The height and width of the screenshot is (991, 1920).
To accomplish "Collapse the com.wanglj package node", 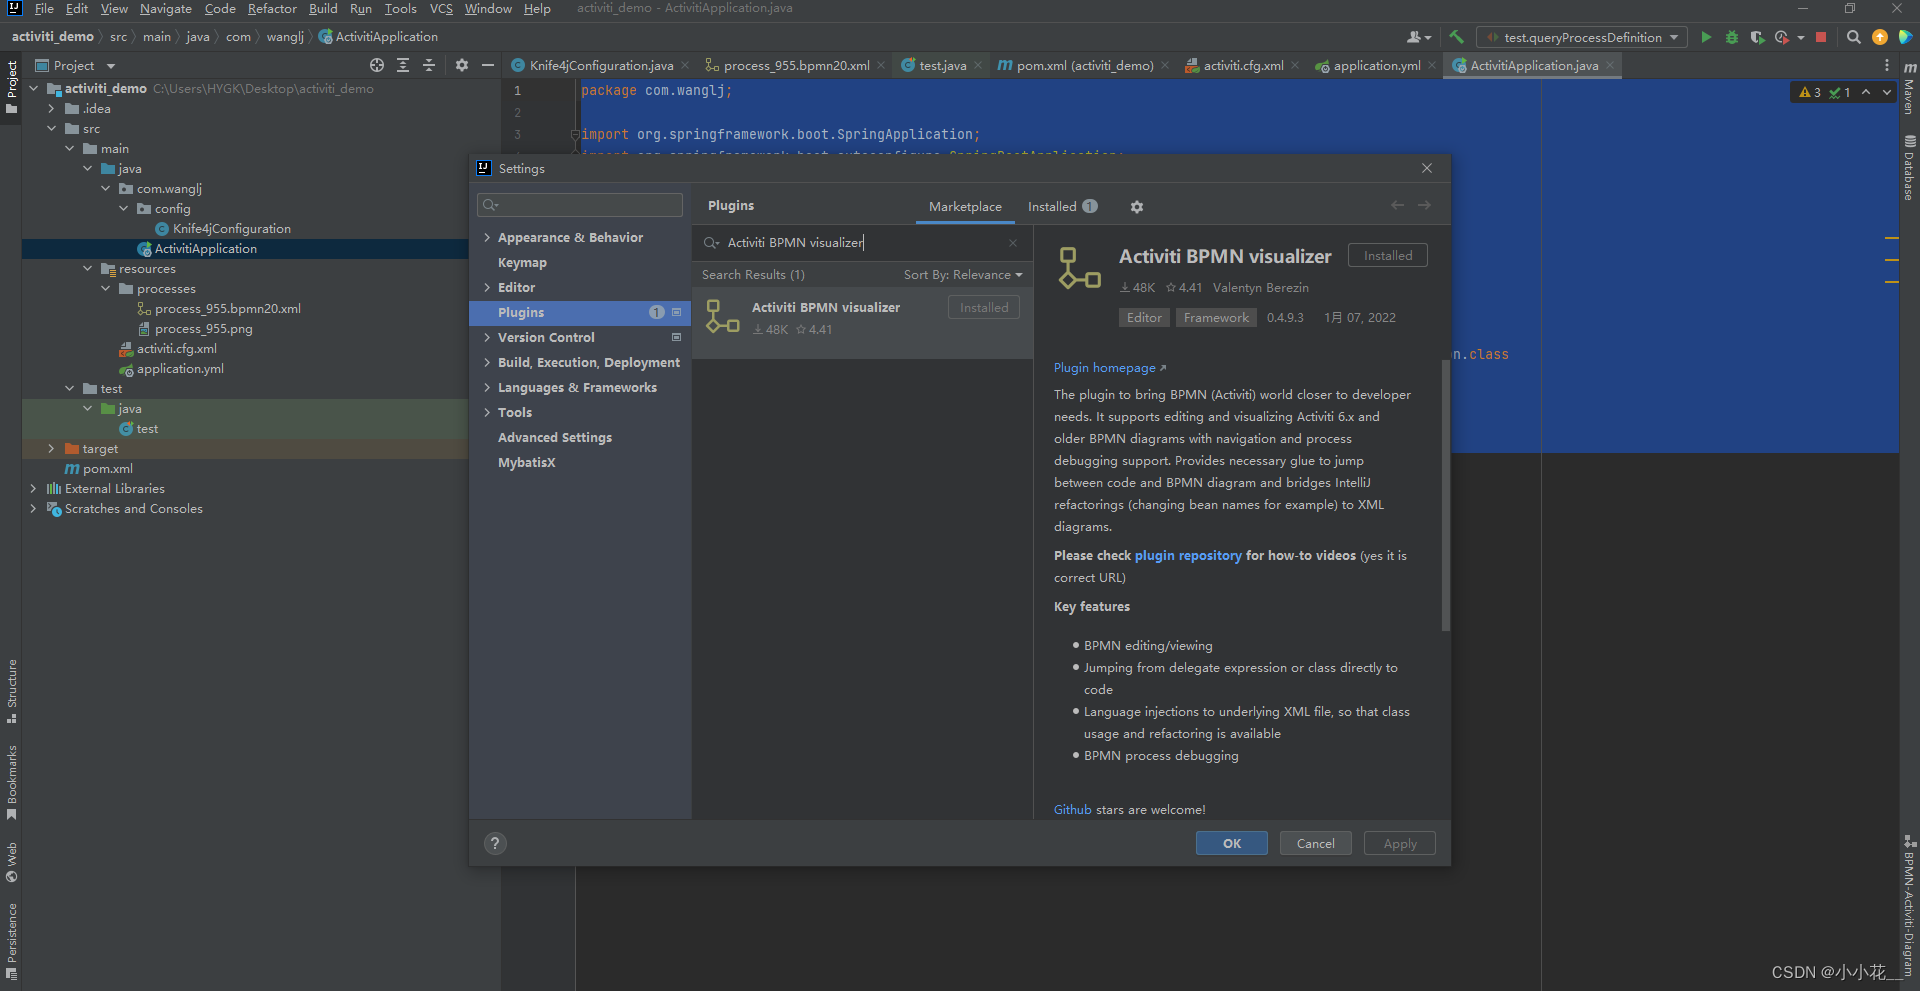I will (x=105, y=188).
